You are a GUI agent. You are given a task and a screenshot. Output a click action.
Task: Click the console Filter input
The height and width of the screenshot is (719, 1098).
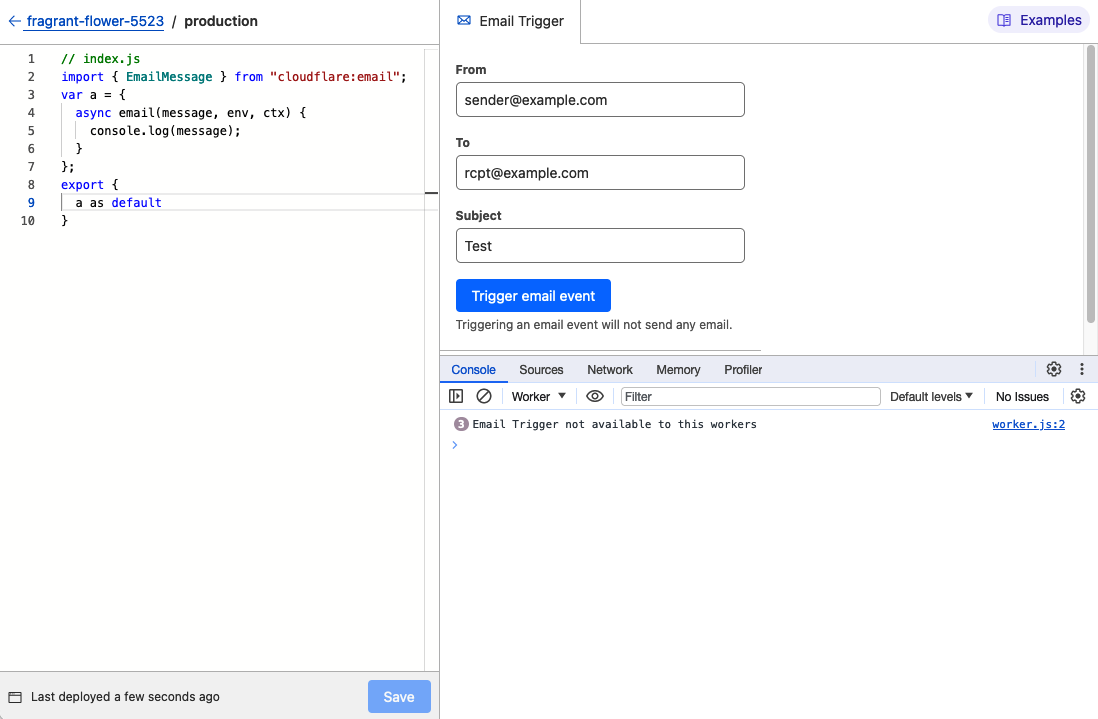click(x=751, y=396)
